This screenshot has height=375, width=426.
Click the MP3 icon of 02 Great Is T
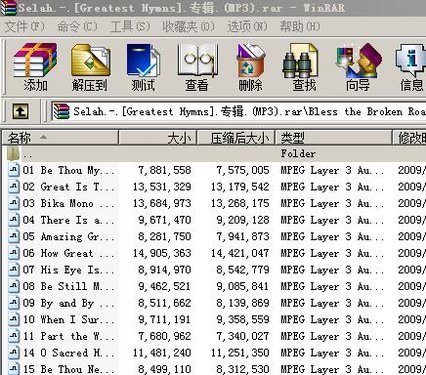tap(14, 187)
